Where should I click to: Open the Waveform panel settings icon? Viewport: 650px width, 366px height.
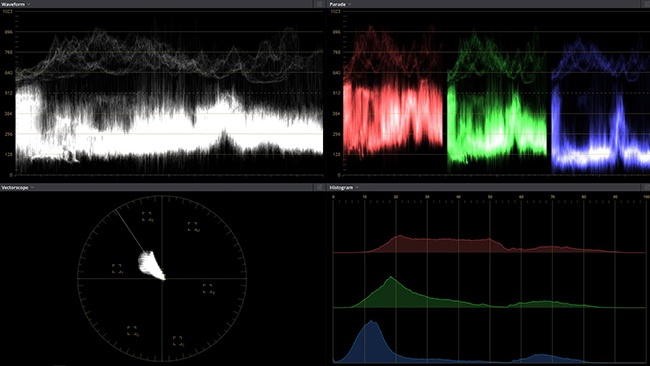click(319, 4)
